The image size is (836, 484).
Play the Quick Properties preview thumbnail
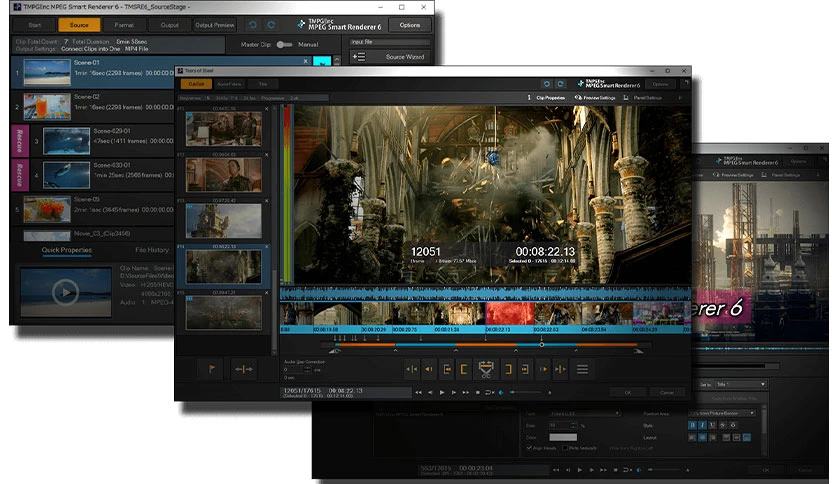point(66,292)
